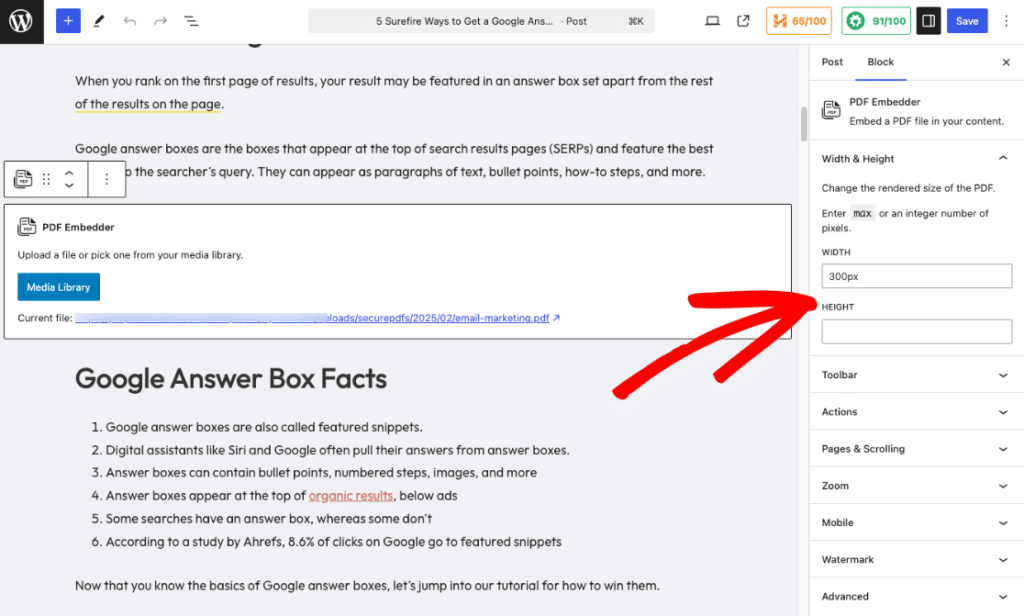Click the Save button
Screen dimensions: 1024x616
967,21
